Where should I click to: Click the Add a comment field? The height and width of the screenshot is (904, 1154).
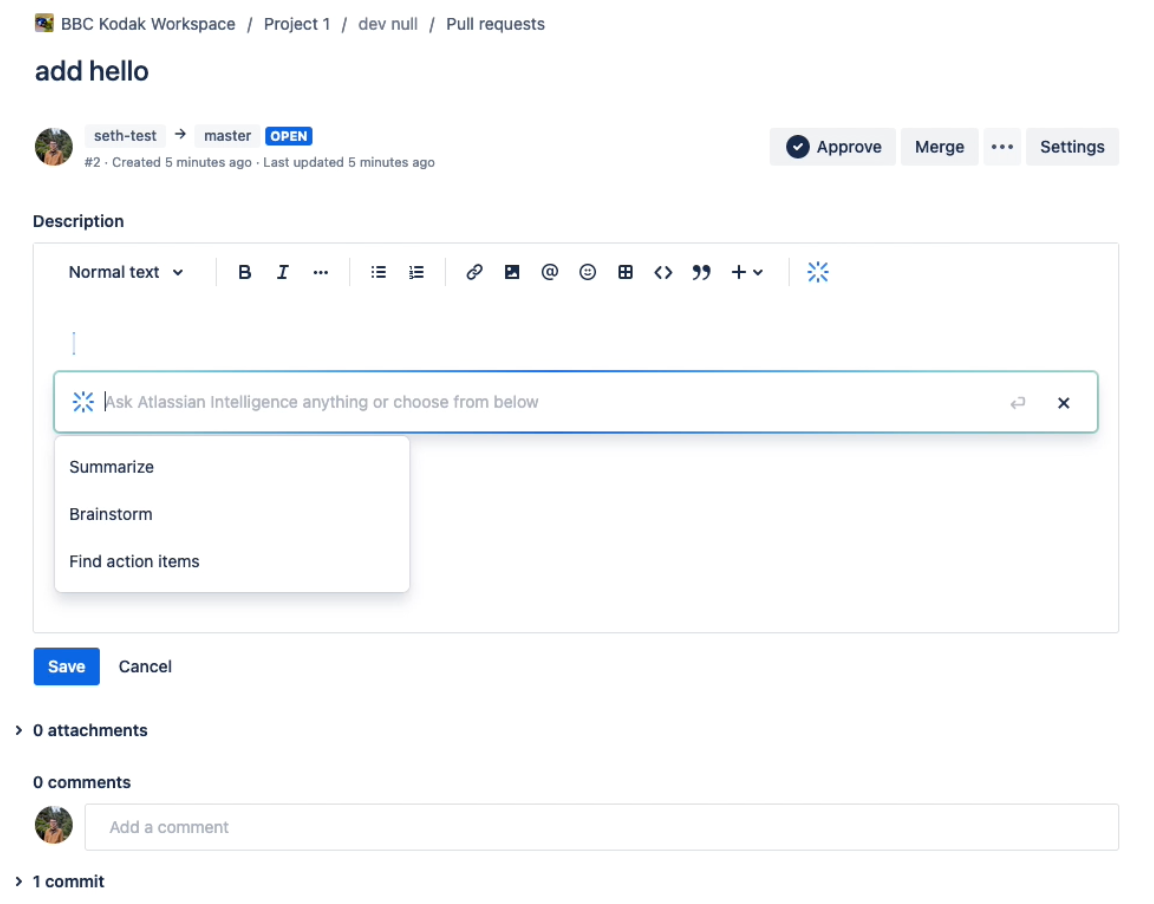pyautogui.click(x=601, y=827)
